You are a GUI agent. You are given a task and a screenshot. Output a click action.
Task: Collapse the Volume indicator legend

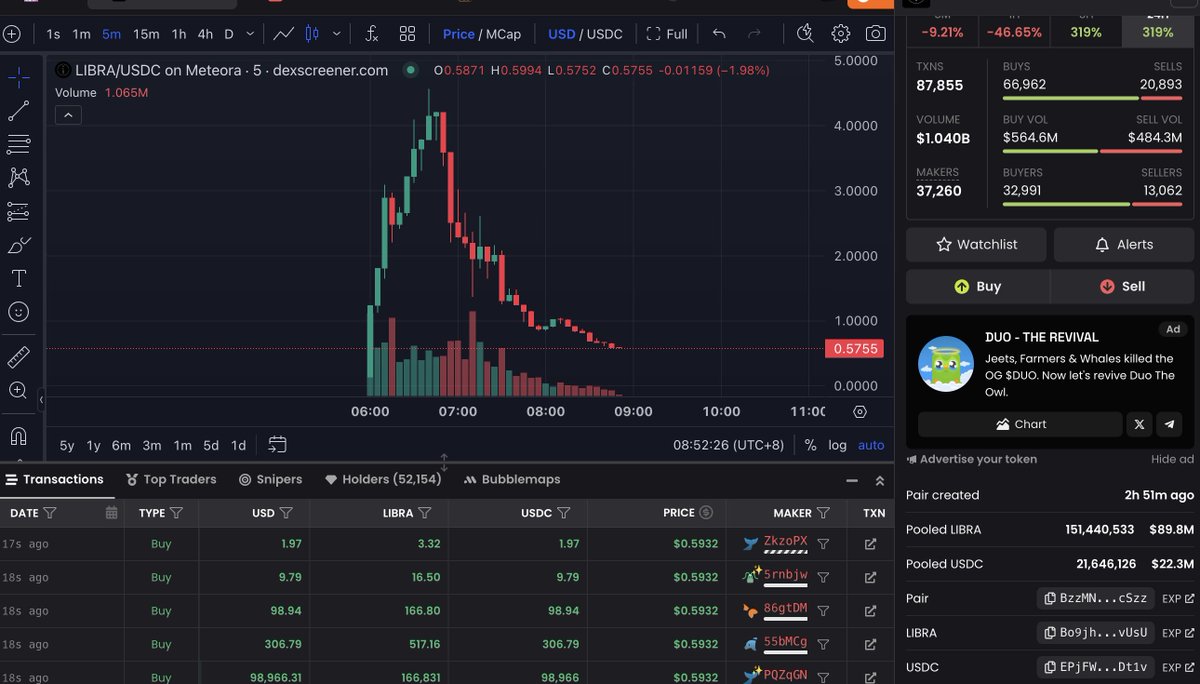pos(68,115)
